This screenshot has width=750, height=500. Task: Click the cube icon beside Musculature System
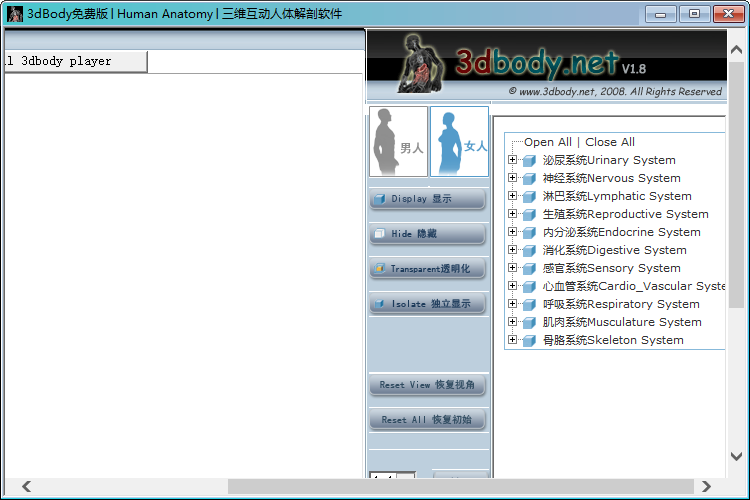pos(529,323)
